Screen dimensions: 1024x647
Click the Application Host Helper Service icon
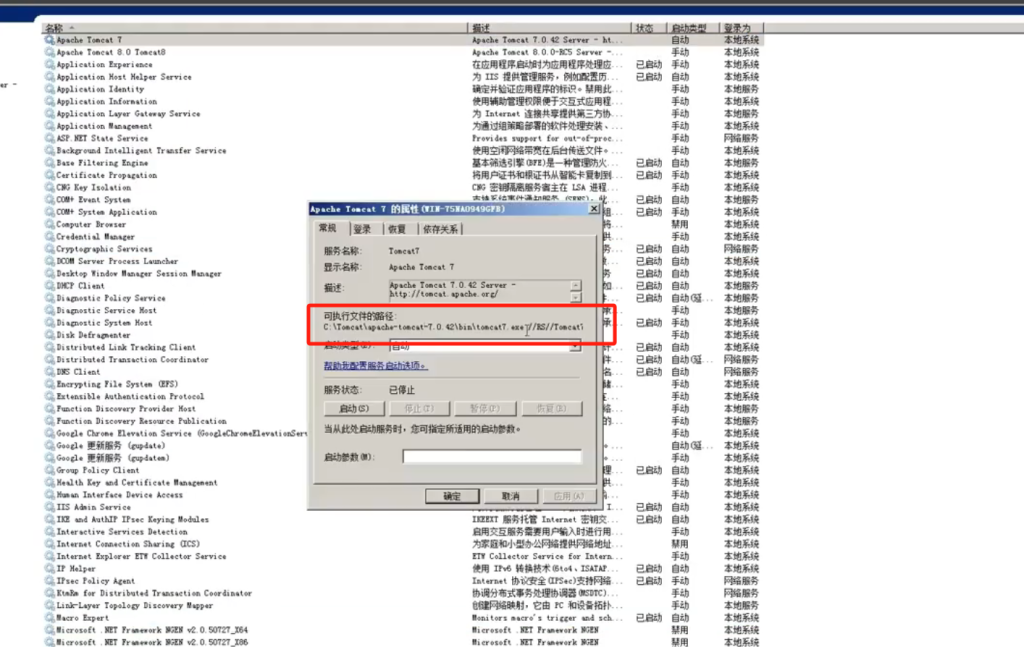(x=50, y=77)
